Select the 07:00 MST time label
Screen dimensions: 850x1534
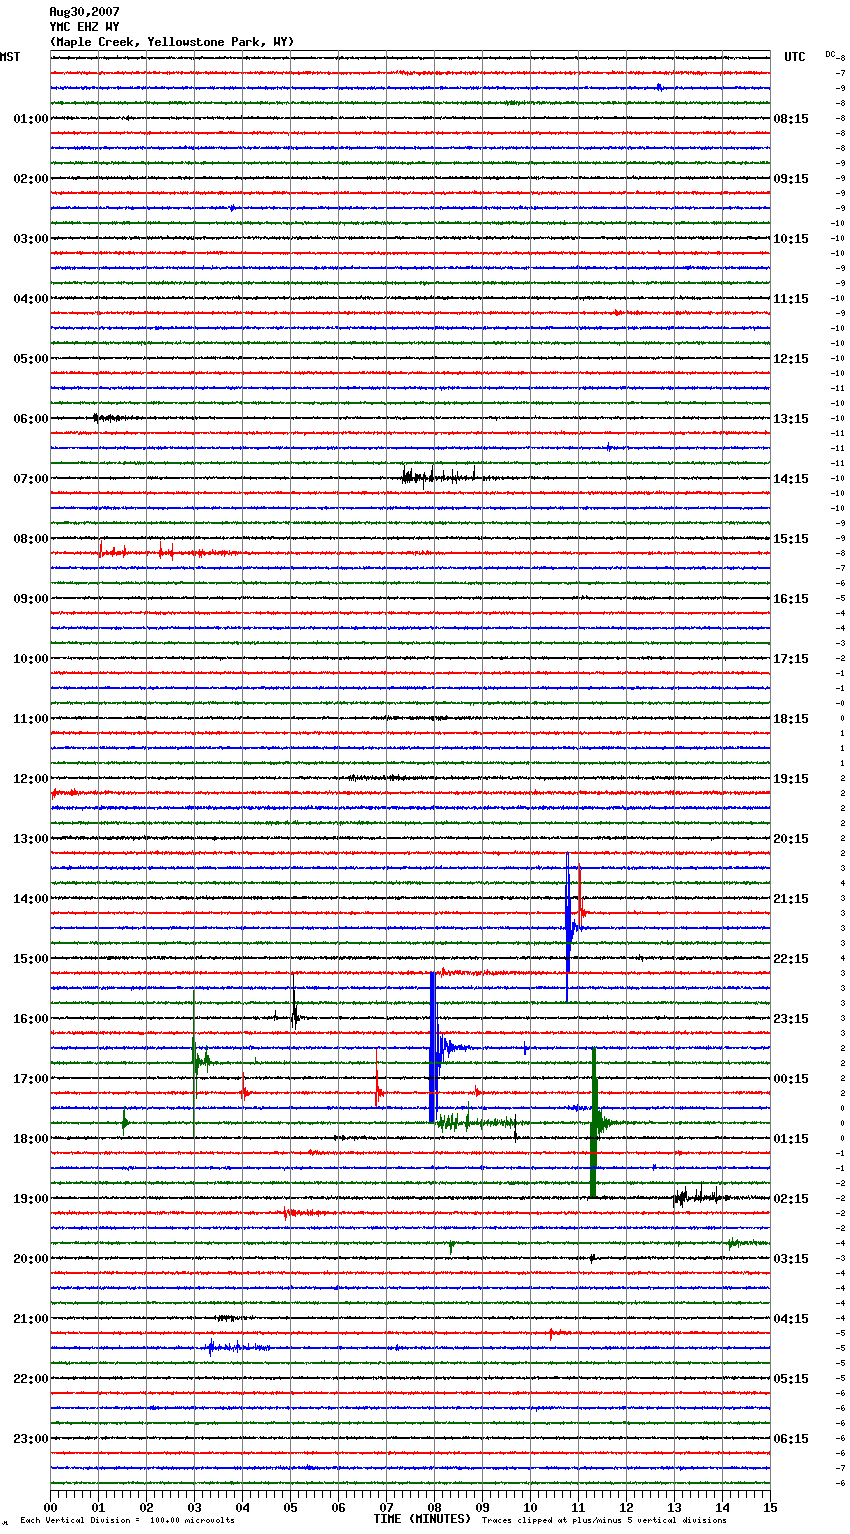31,479
